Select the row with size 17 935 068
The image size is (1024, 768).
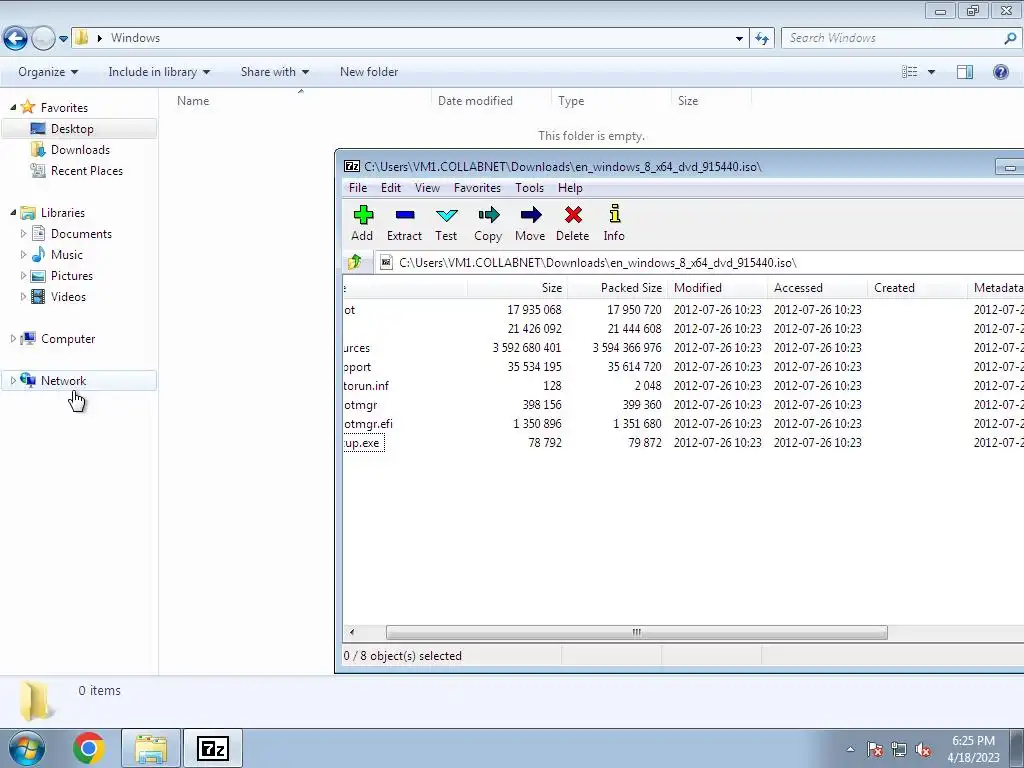(683, 310)
